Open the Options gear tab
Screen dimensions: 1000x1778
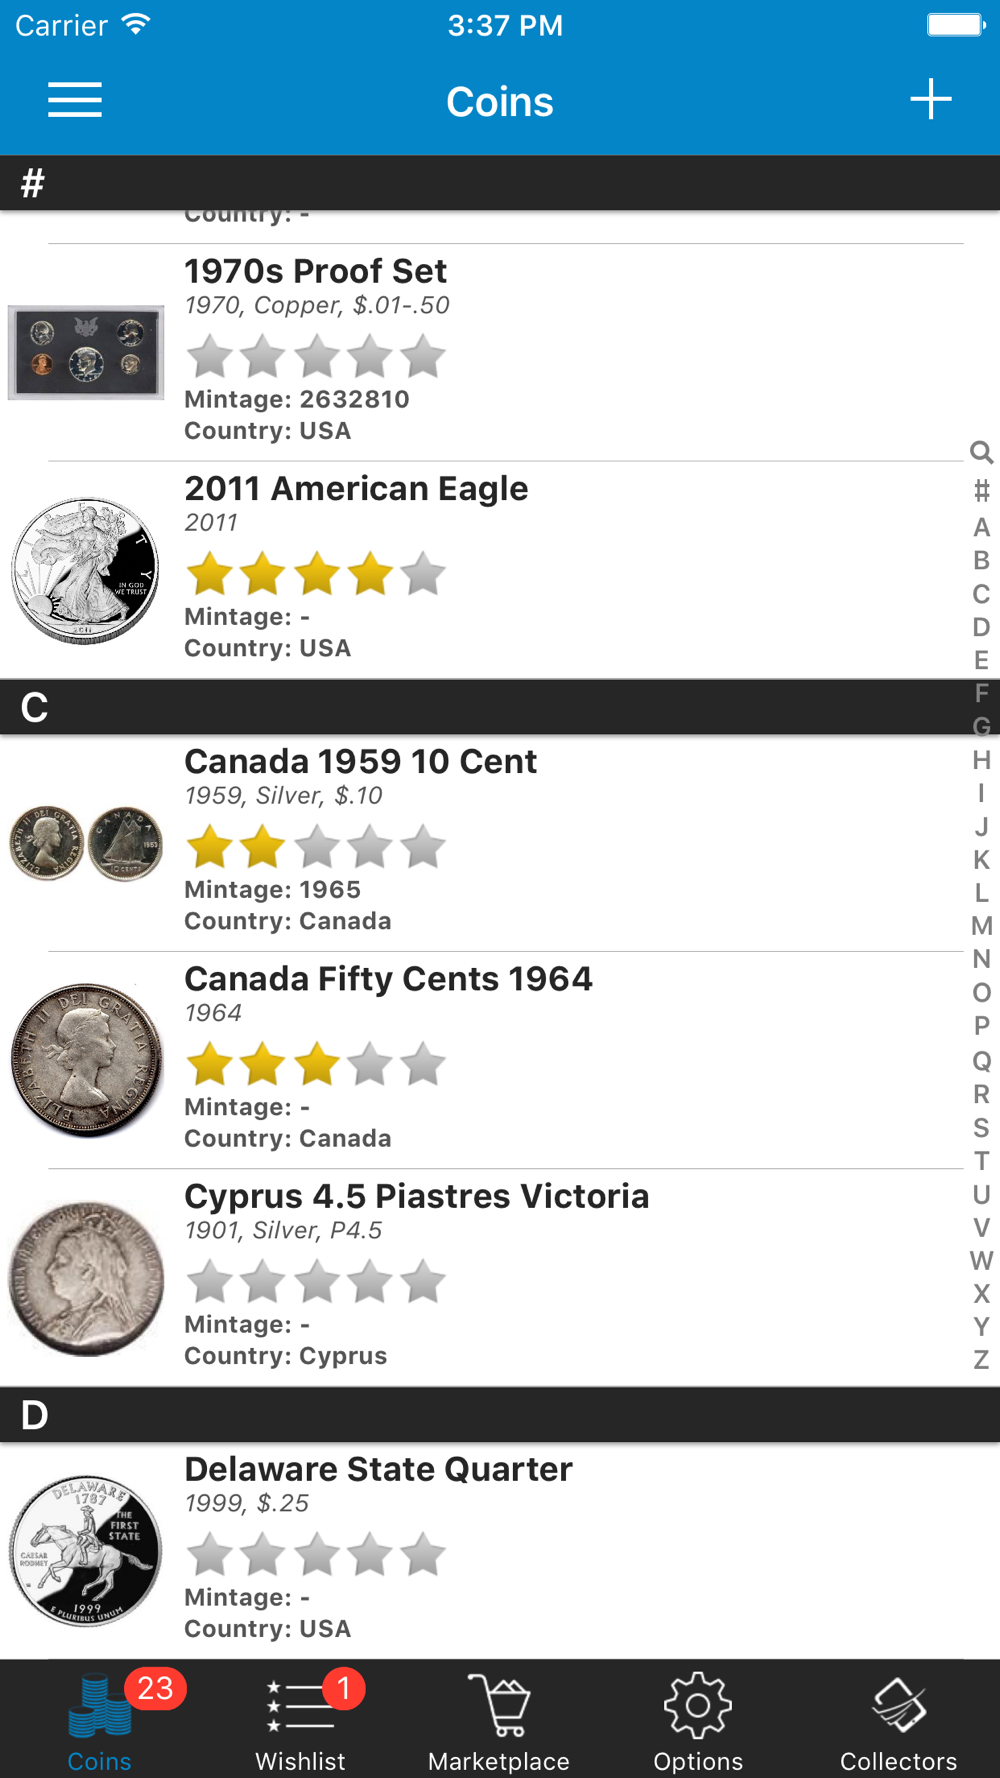[x=698, y=1720]
